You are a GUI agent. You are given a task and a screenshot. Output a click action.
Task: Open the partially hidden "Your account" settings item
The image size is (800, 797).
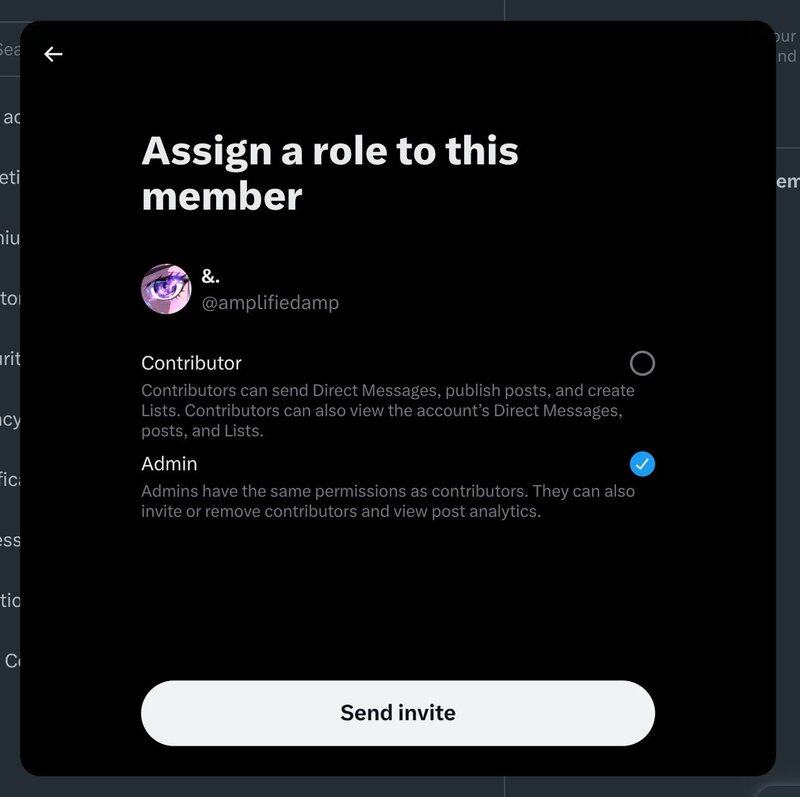10,117
